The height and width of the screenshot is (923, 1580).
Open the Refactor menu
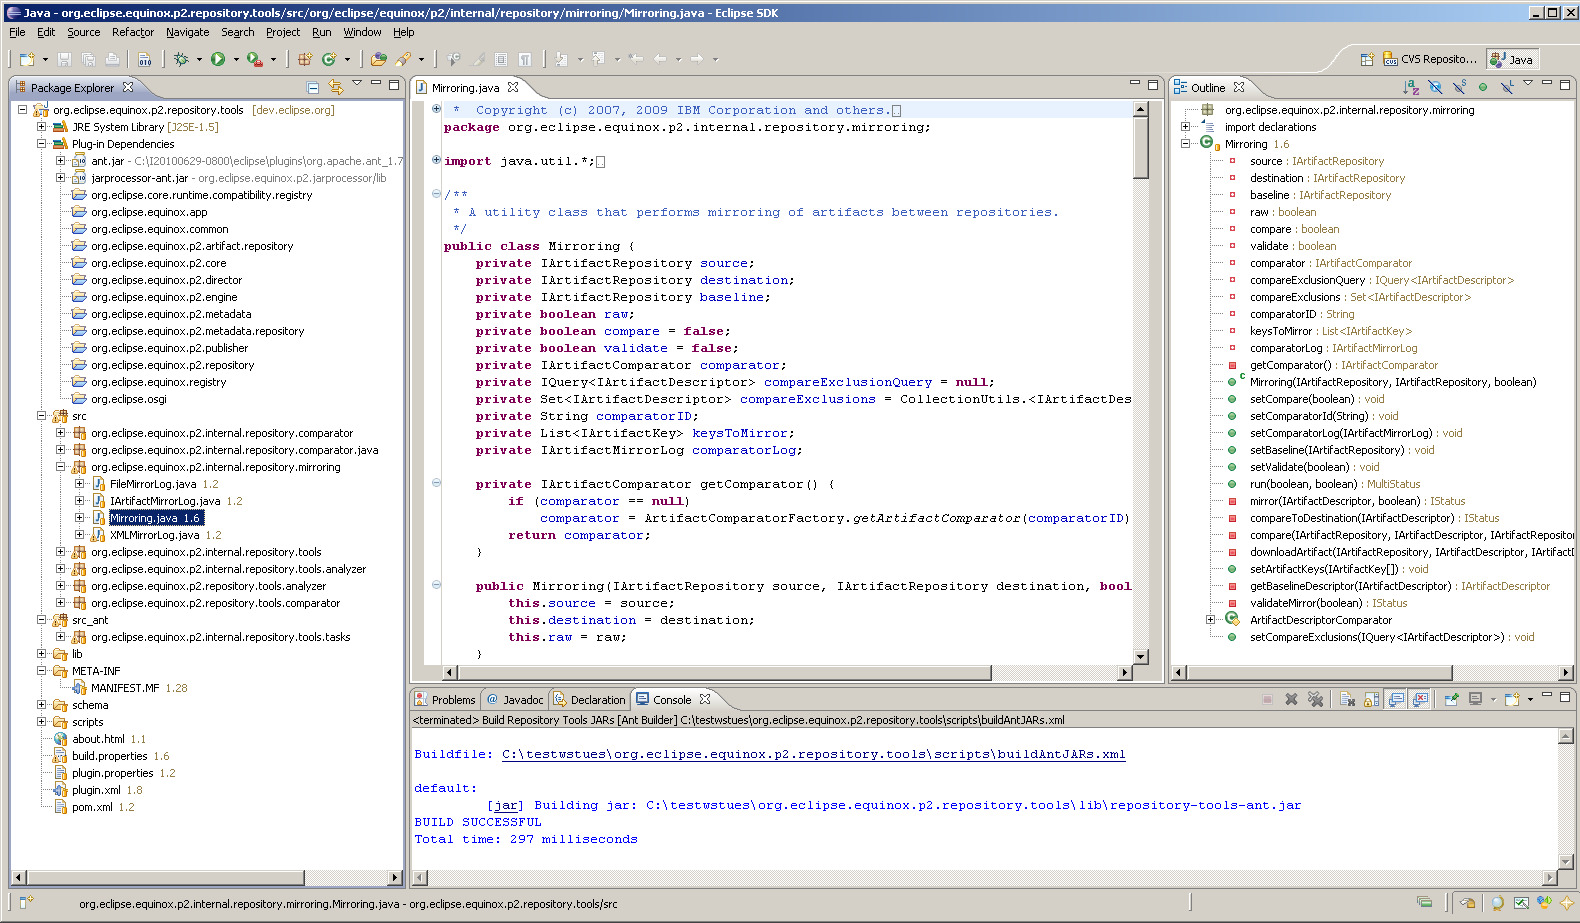click(x=132, y=32)
